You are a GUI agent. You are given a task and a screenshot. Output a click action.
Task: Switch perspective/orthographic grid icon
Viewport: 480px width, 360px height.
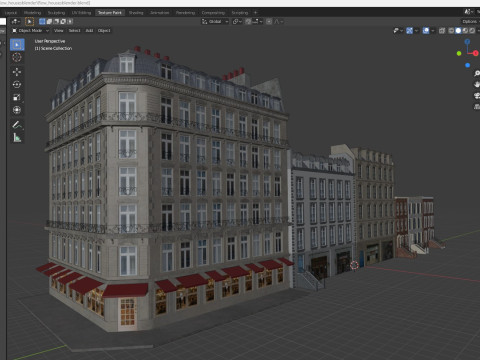click(x=477, y=107)
